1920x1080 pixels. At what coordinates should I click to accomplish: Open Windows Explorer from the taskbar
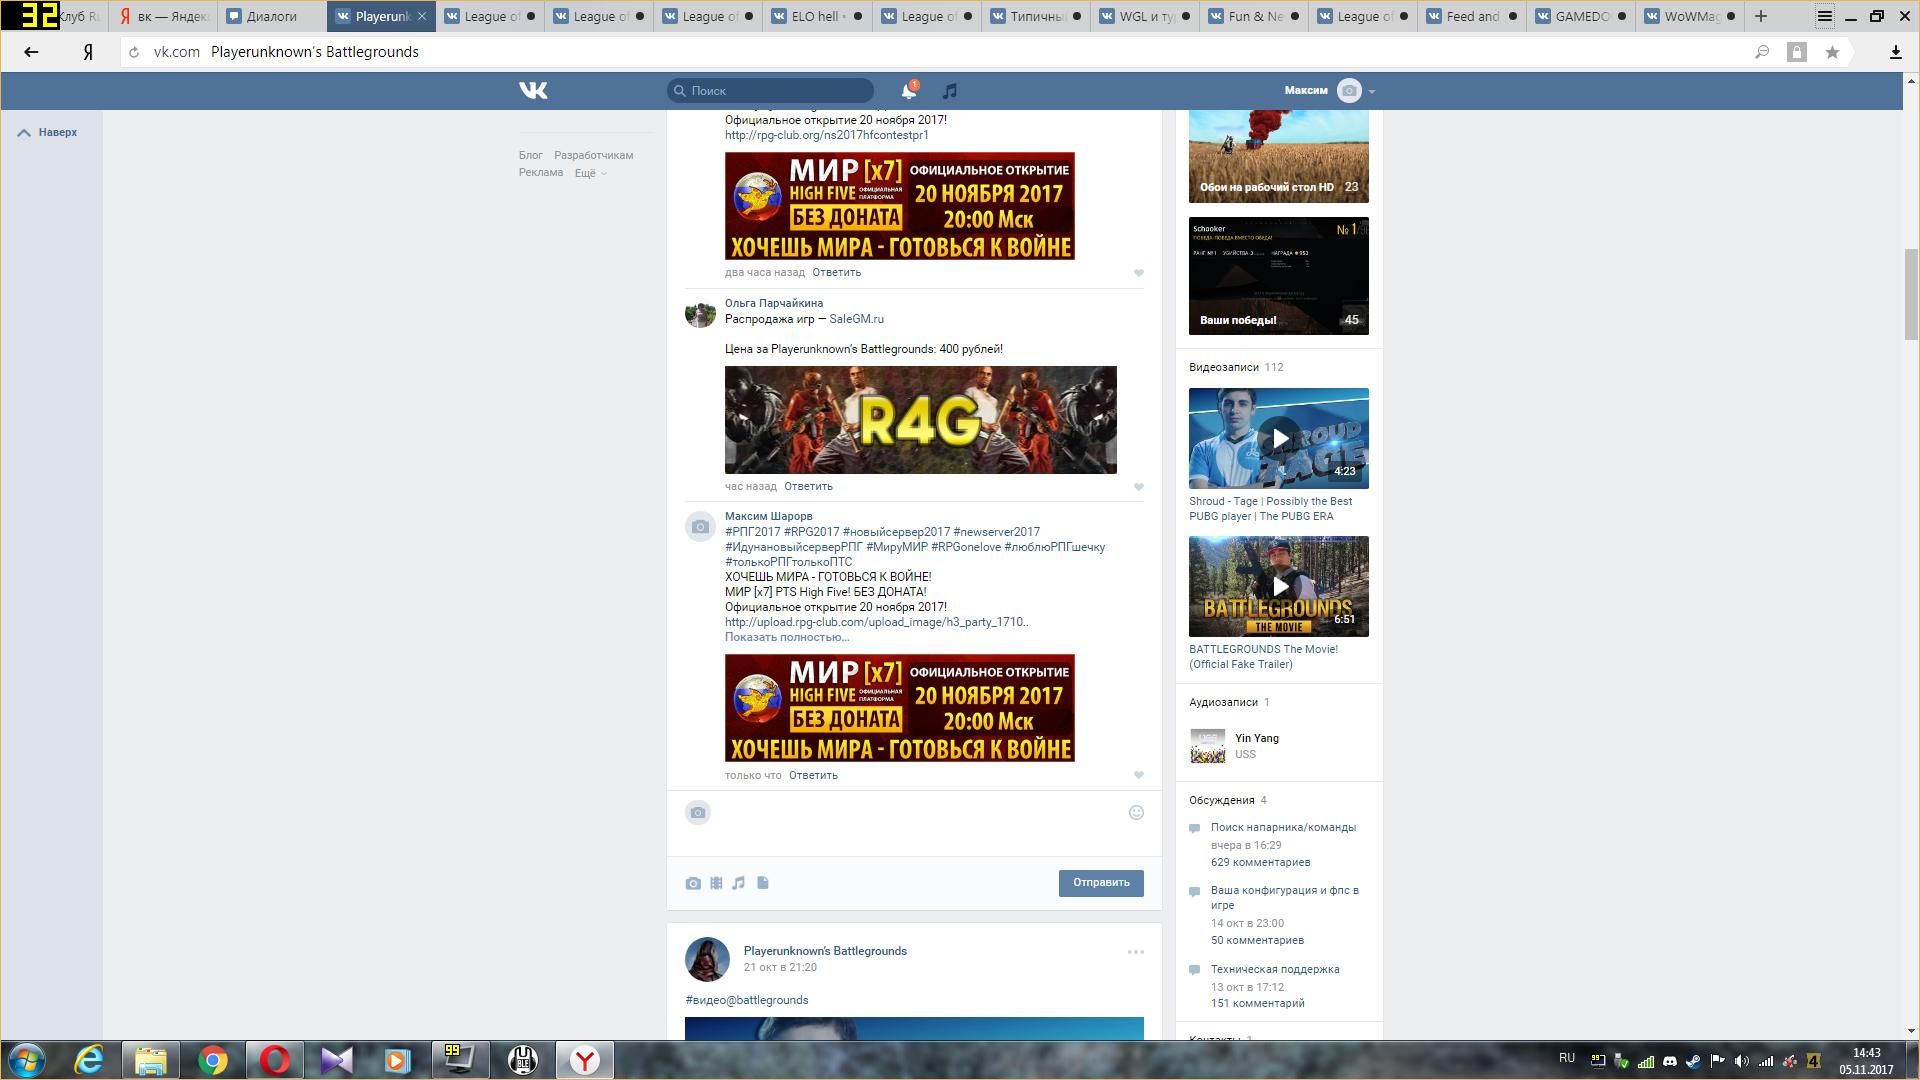pos(150,1060)
